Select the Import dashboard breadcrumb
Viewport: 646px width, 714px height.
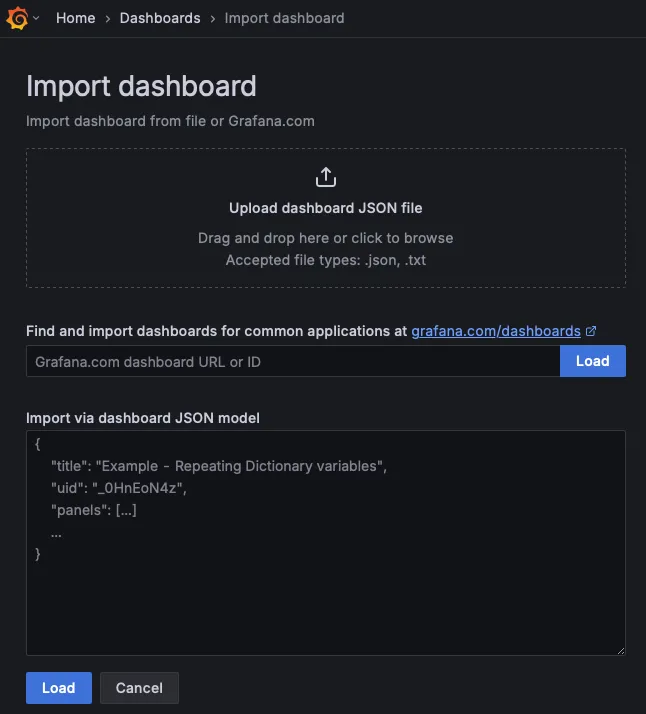[x=284, y=18]
